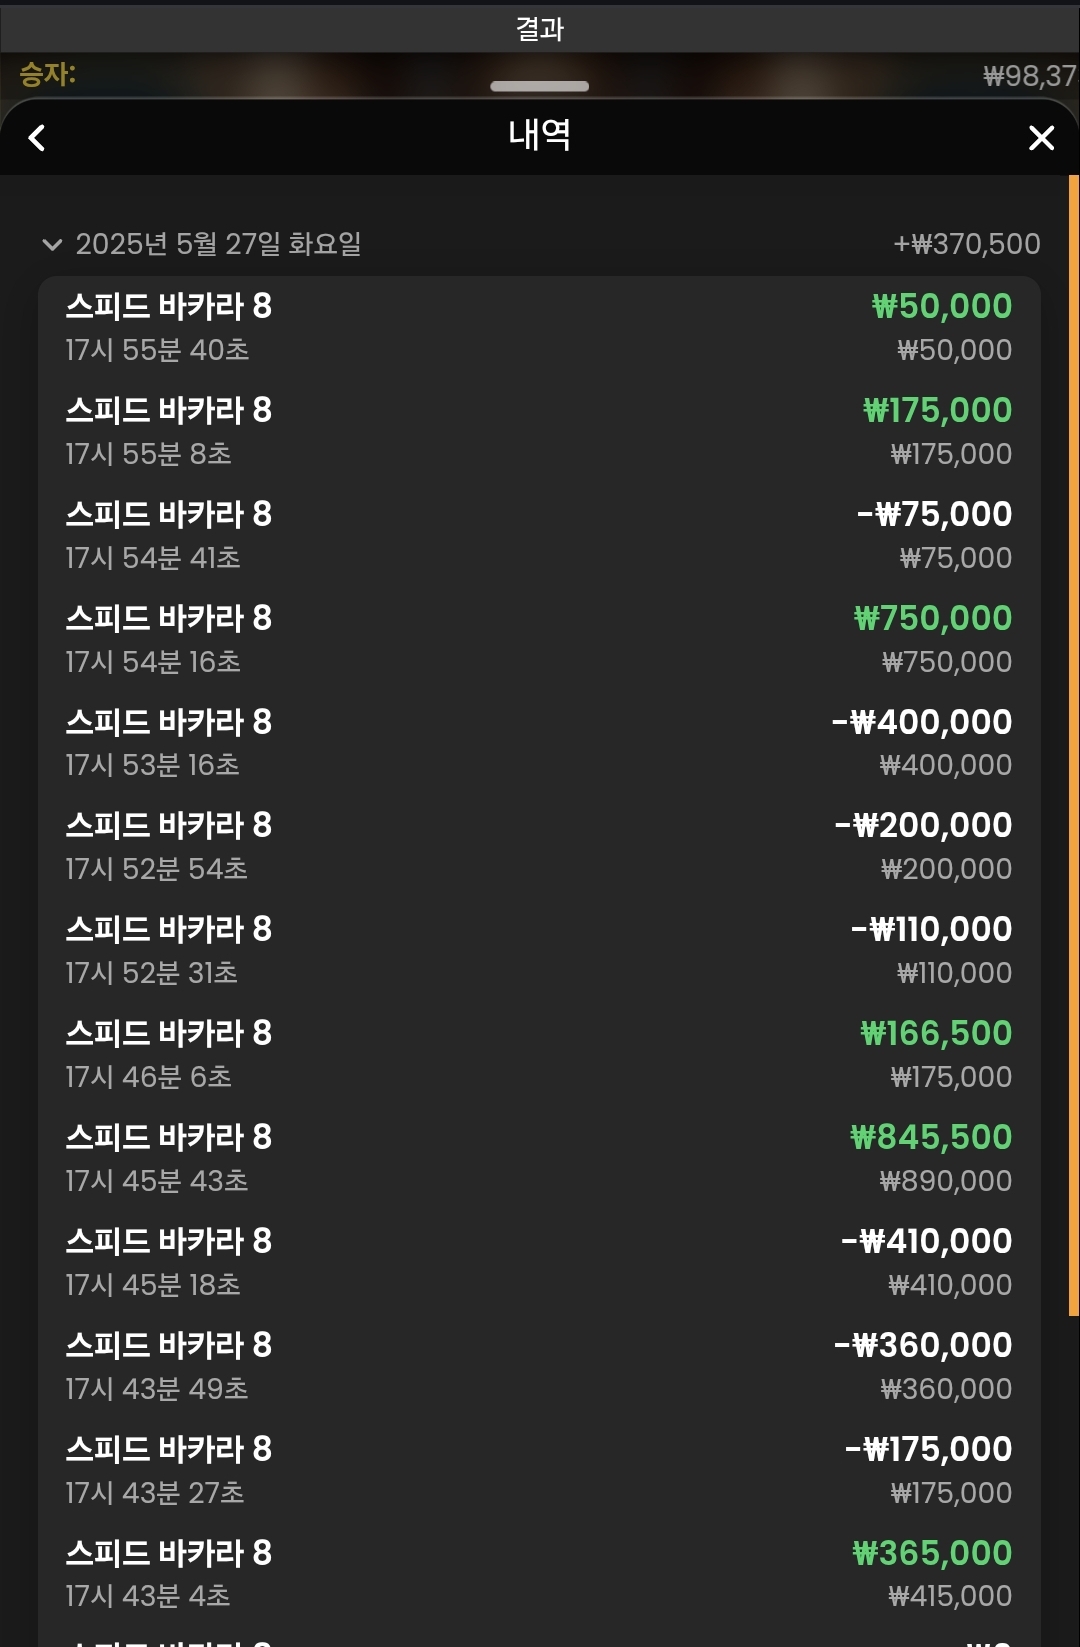The height and width of the screenshot is (1647, 1080).
Task: Open the 17시 55분 40초 Speed Baccarat entry
Action: coord(540,327)
